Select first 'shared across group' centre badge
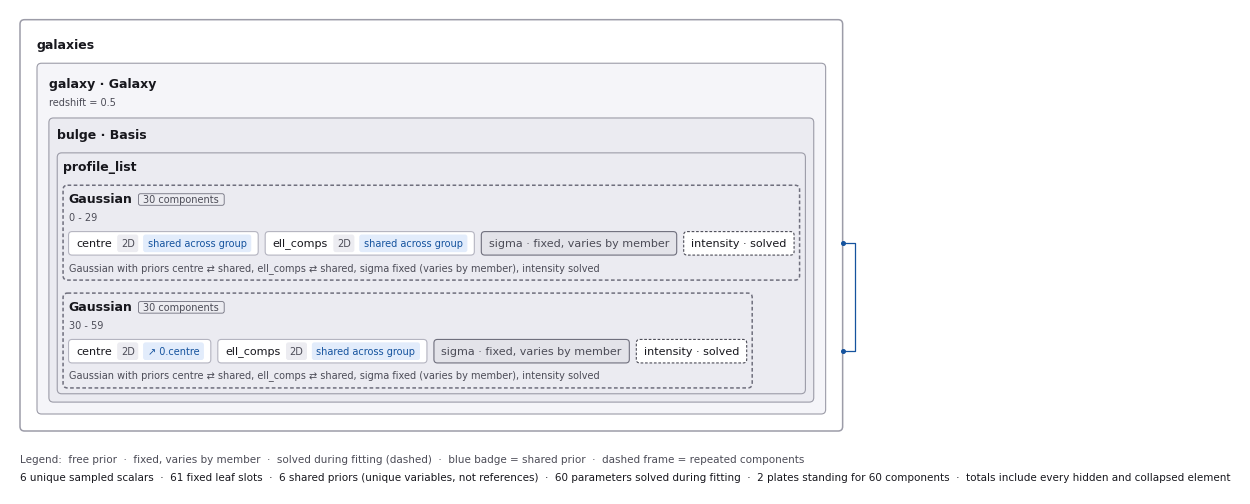1250x504 pixels. click(x=197, y=244)
